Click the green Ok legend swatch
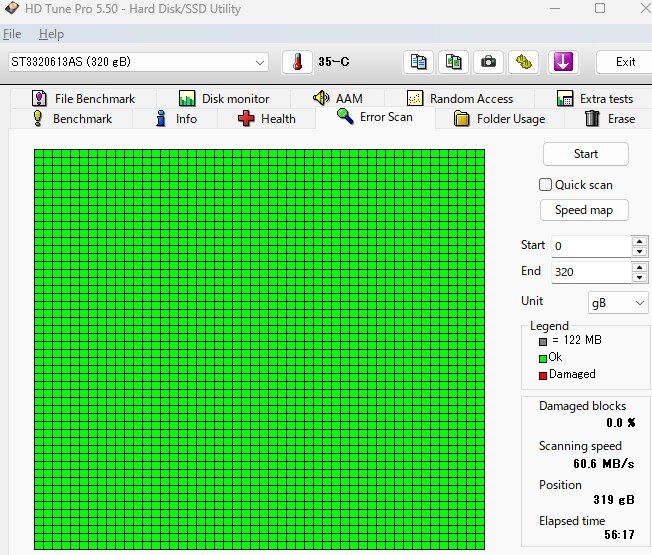652x555 pixels. [543, 358]
